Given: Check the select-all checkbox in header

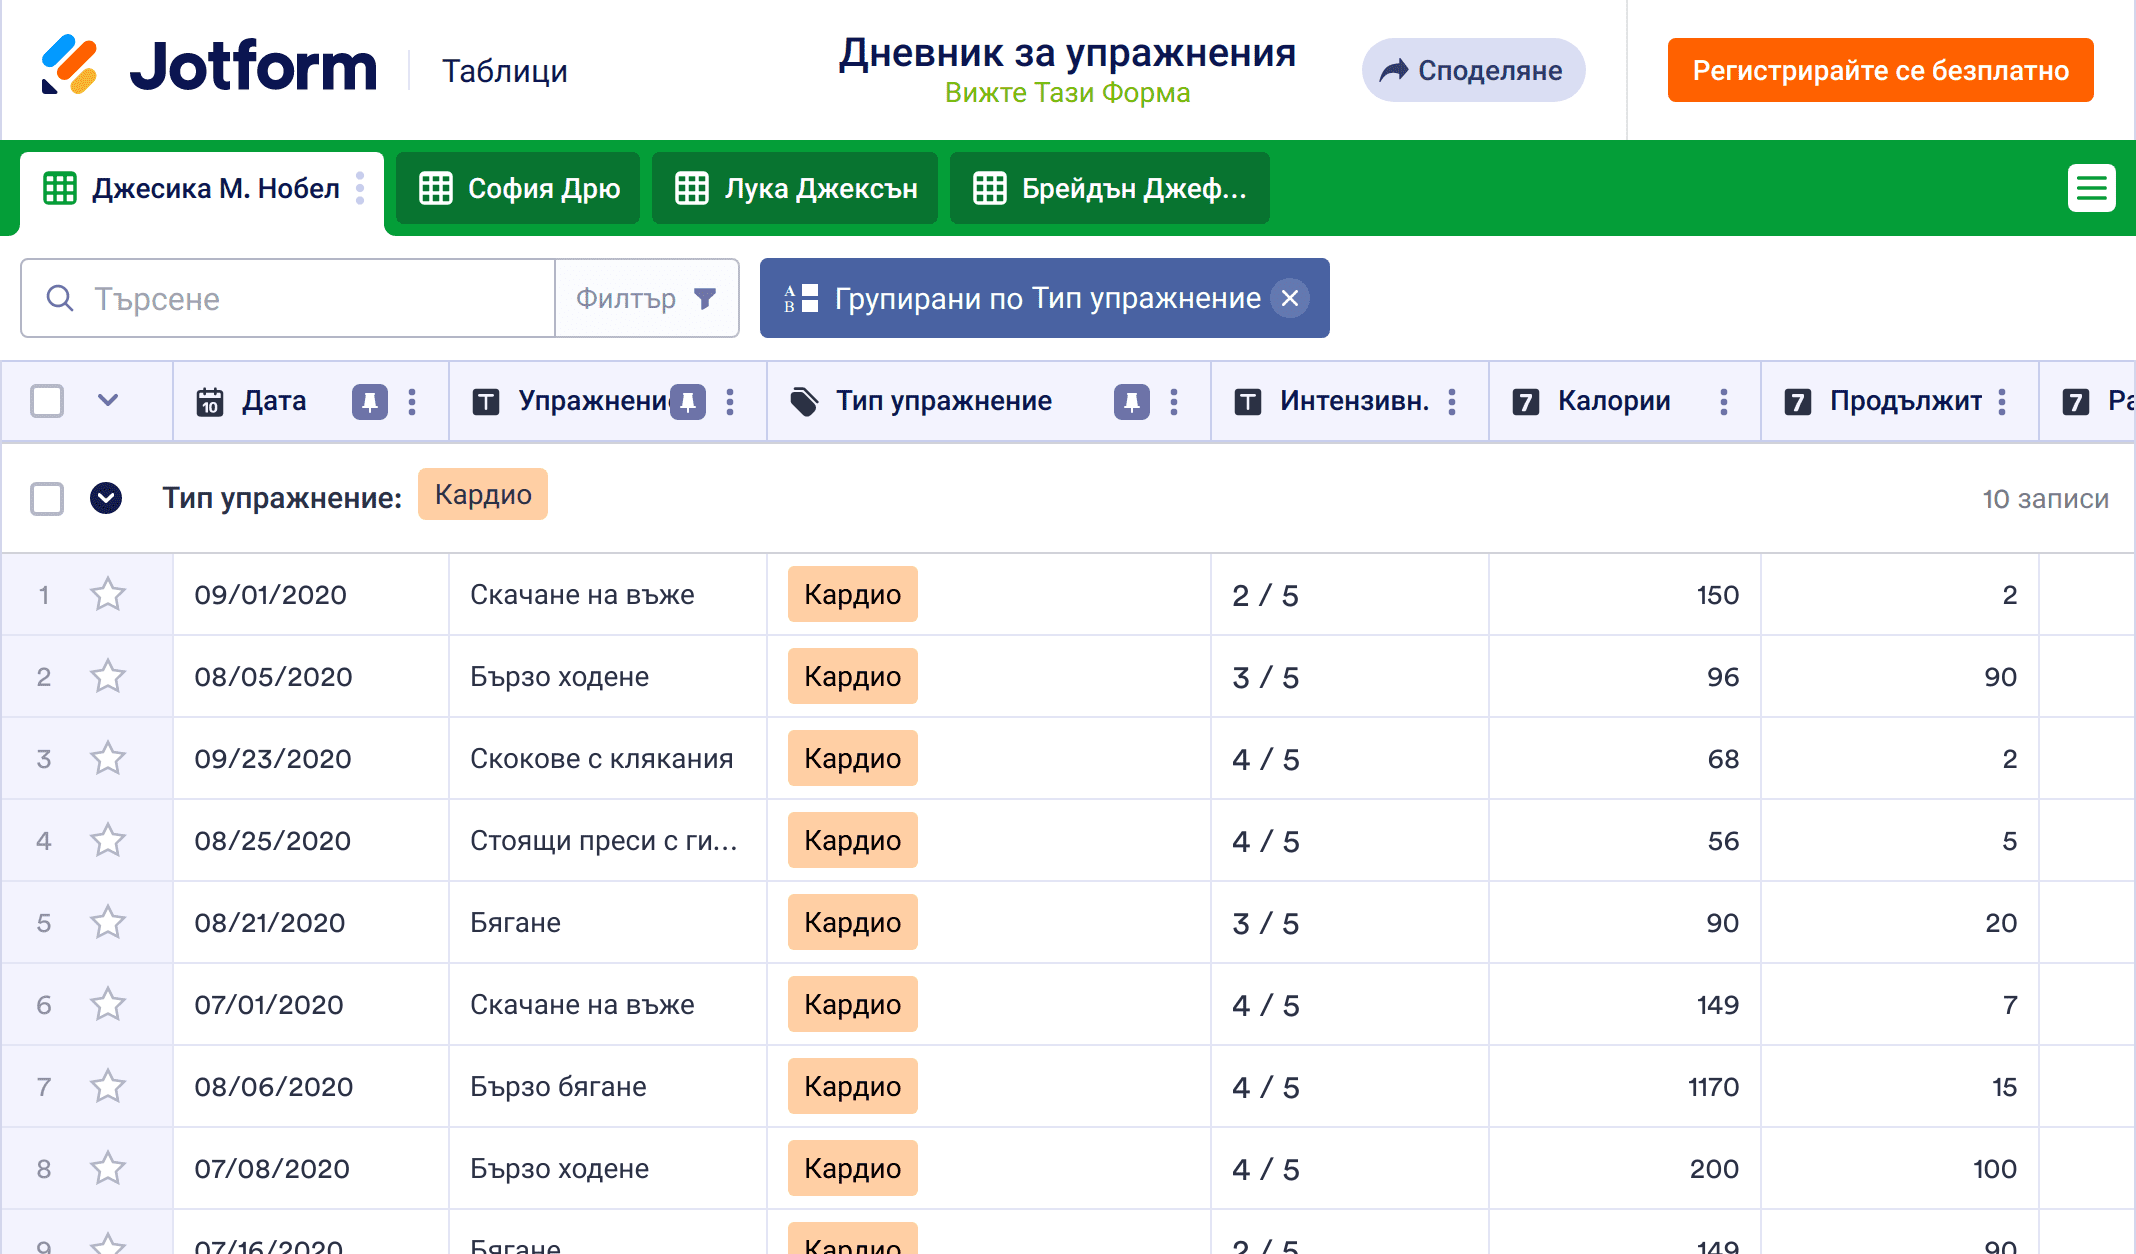Looking at the screenshot, I should [x=47, y=402].
